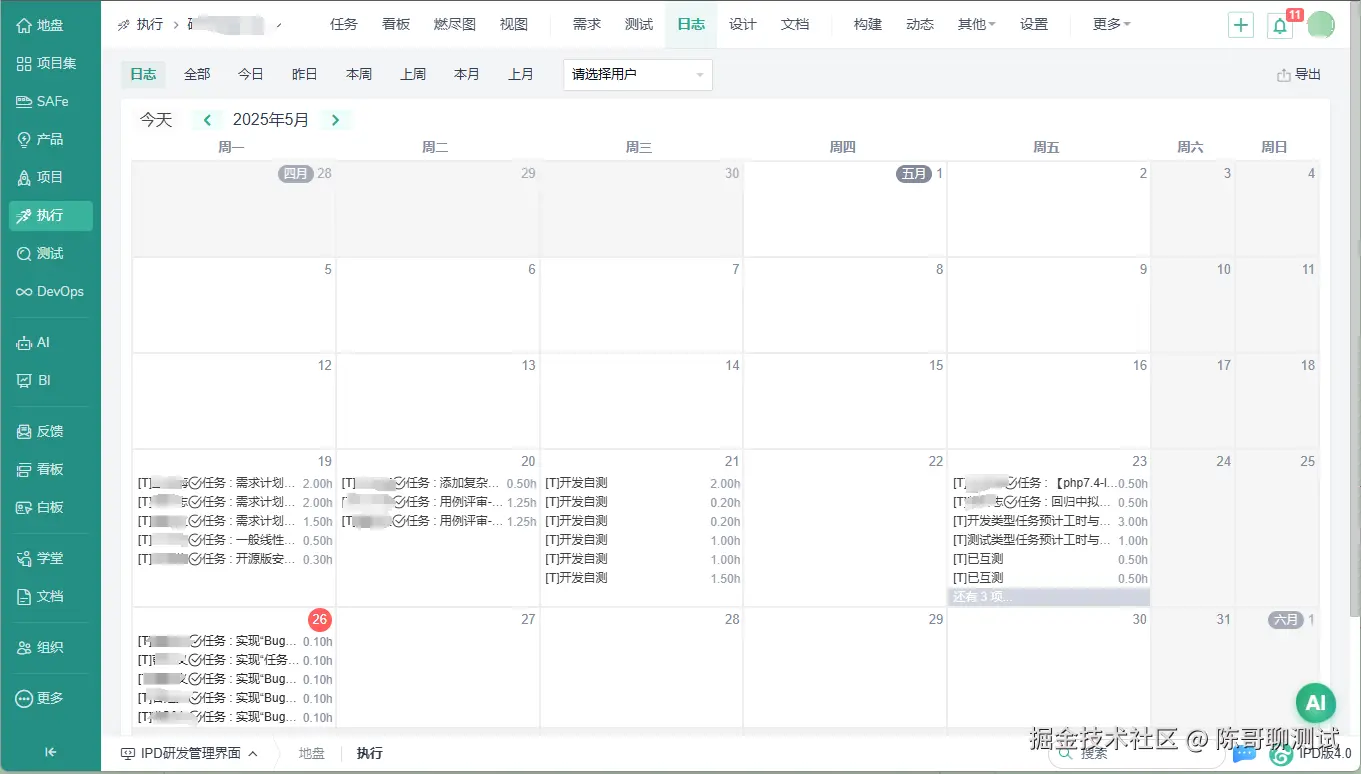1361x774 pixels.
Task: Click 执行 in bottom bar
Action: pyautogui.click(x=370, y=753)
